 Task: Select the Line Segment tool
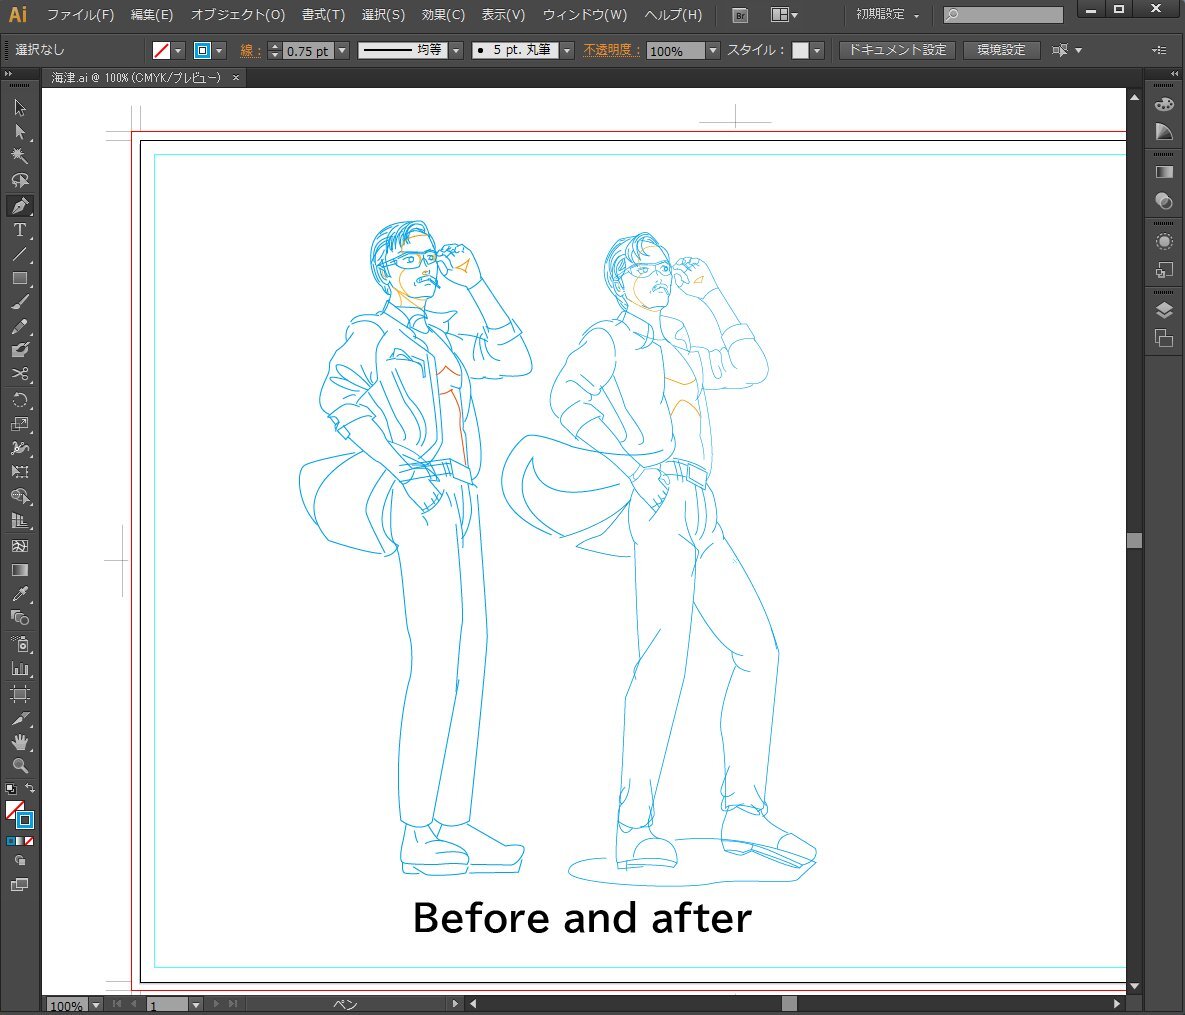(20, 254)
